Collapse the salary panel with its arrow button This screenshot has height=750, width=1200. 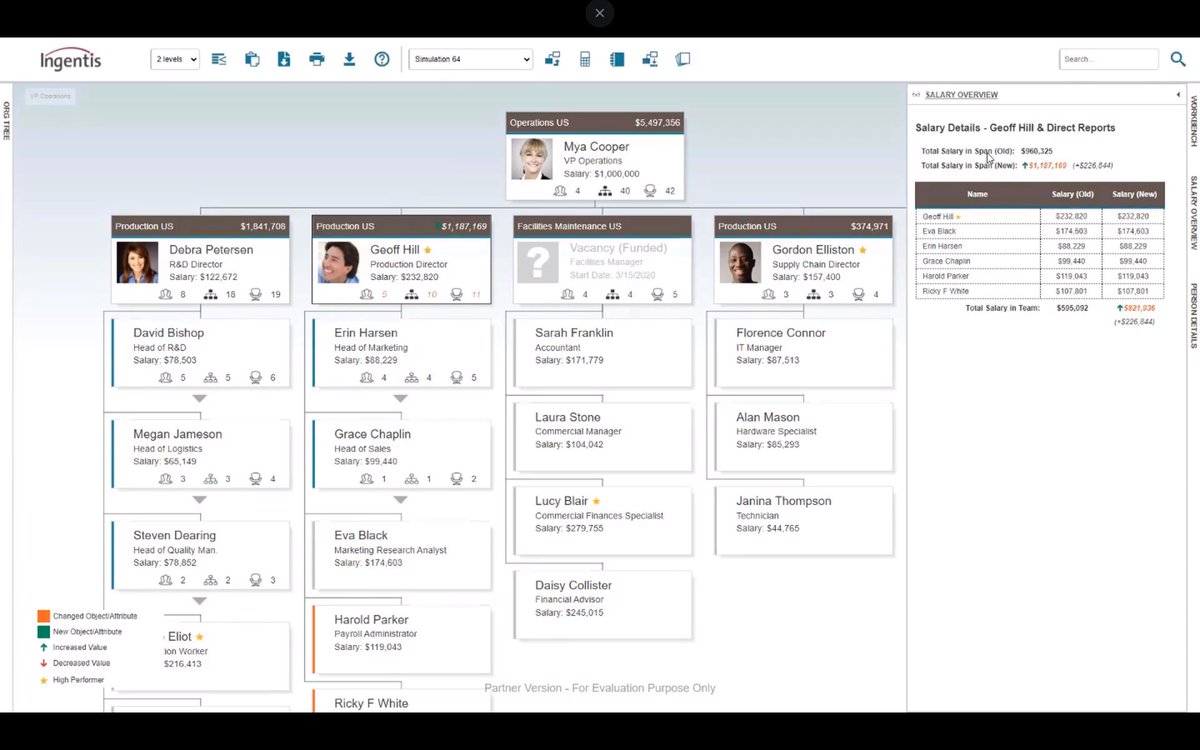tap(1176, 94)
